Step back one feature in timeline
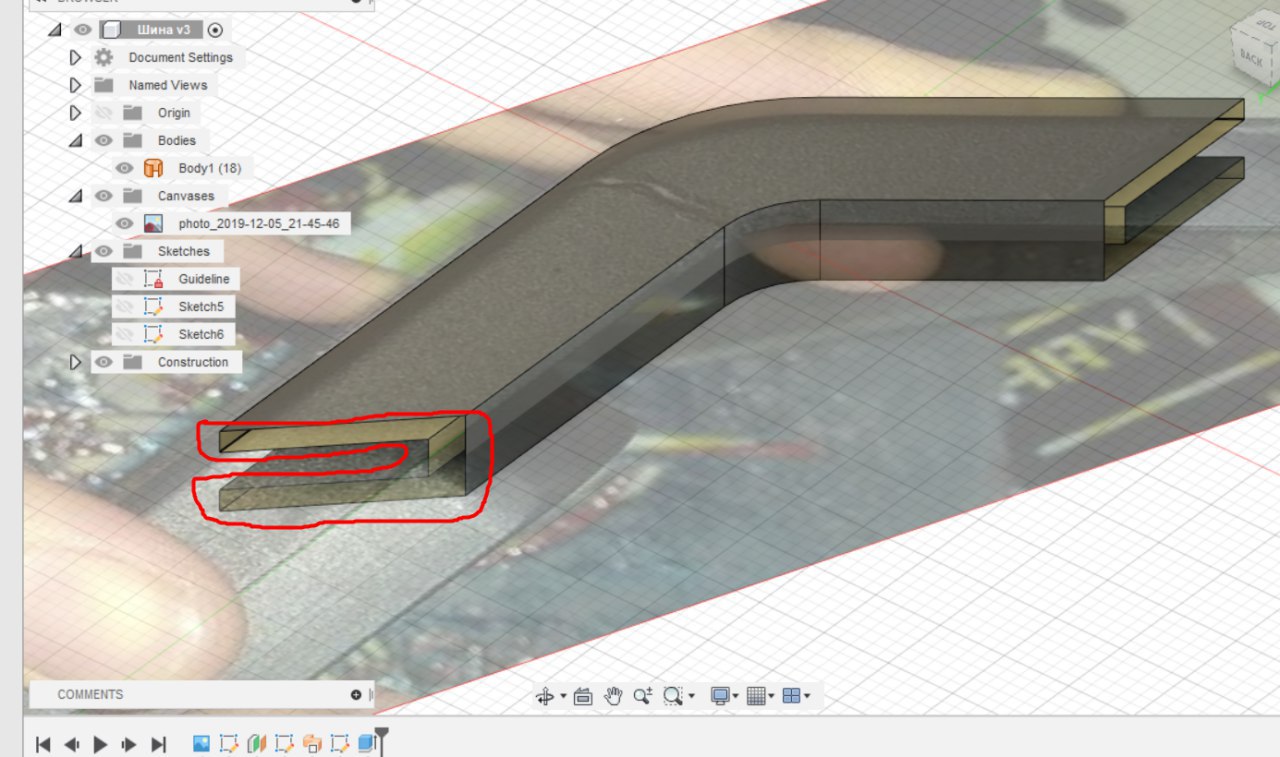 coord(72,744)
